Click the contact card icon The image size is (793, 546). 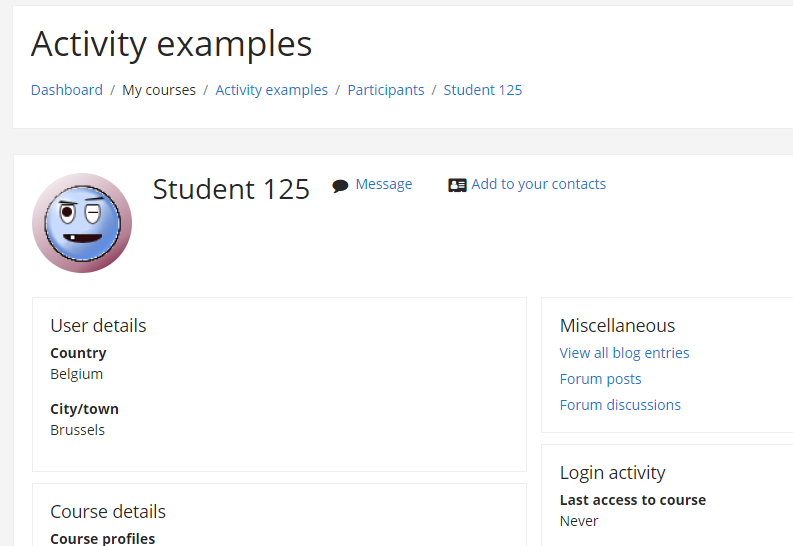tap(457, 185)
